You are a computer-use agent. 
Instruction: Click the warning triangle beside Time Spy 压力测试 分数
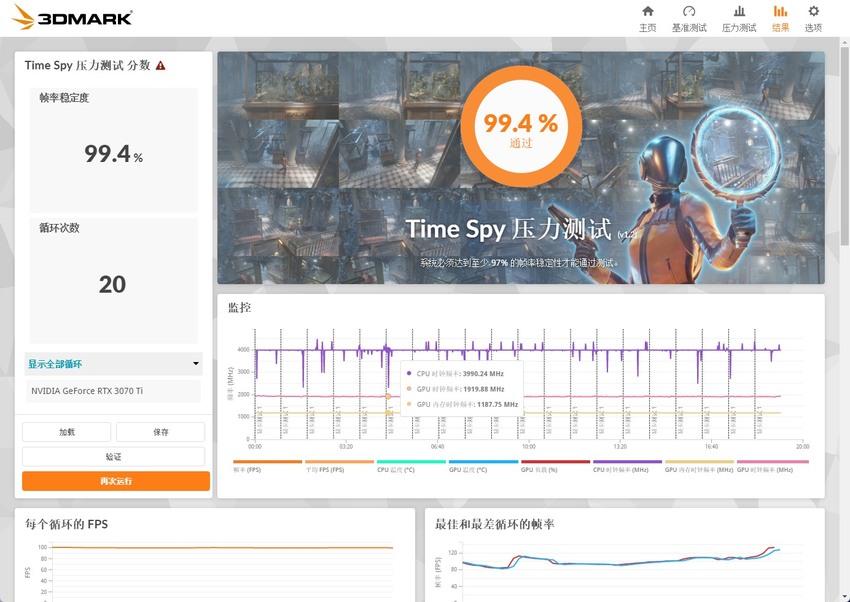click(160, 66)
